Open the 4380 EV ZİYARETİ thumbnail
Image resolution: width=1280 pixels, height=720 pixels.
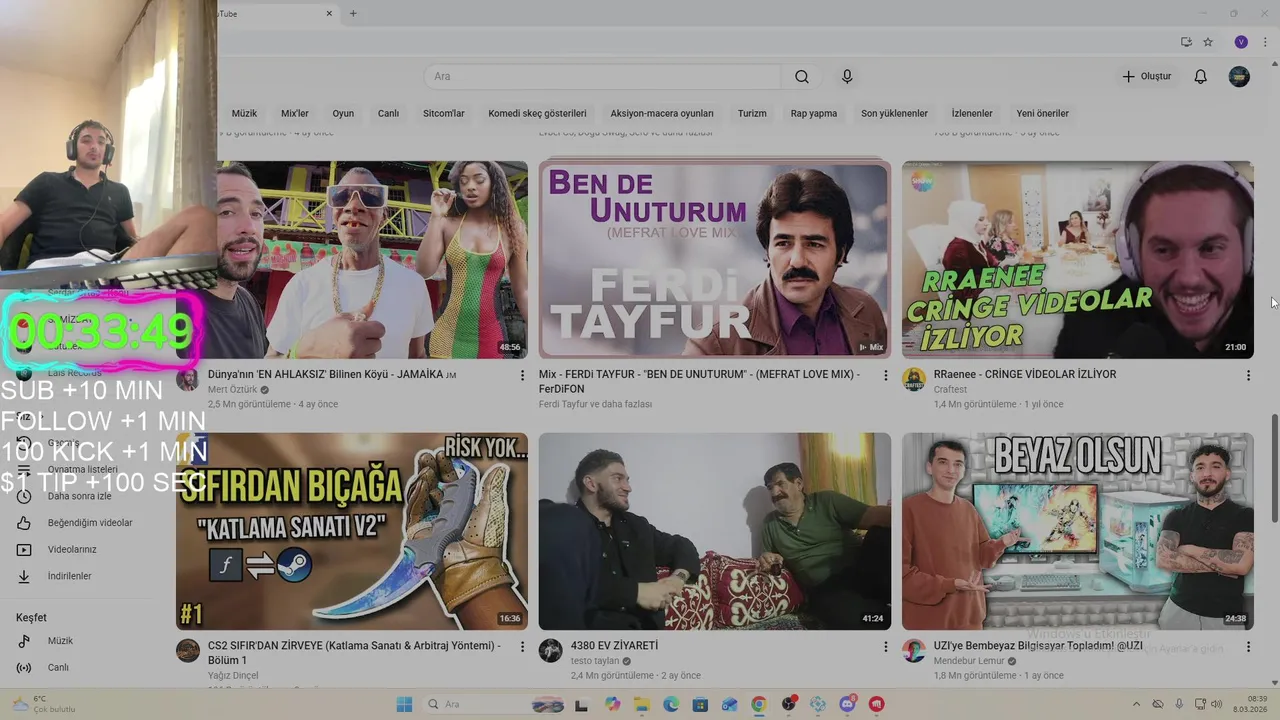[x=714, y=531]
